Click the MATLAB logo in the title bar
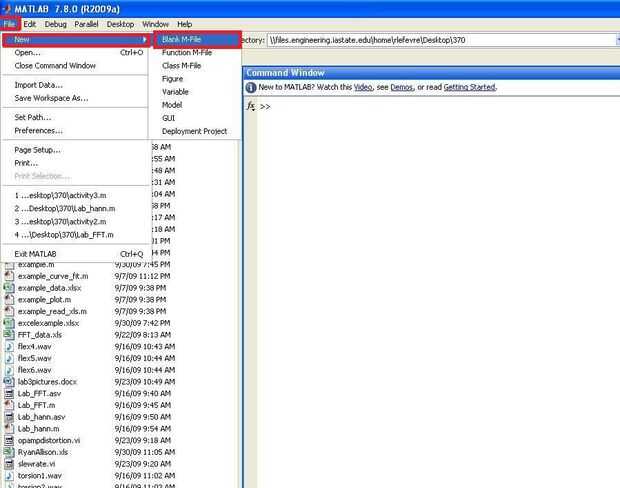Image resolution: width=620 pixels, height=488 pixels. coord(7,8)
